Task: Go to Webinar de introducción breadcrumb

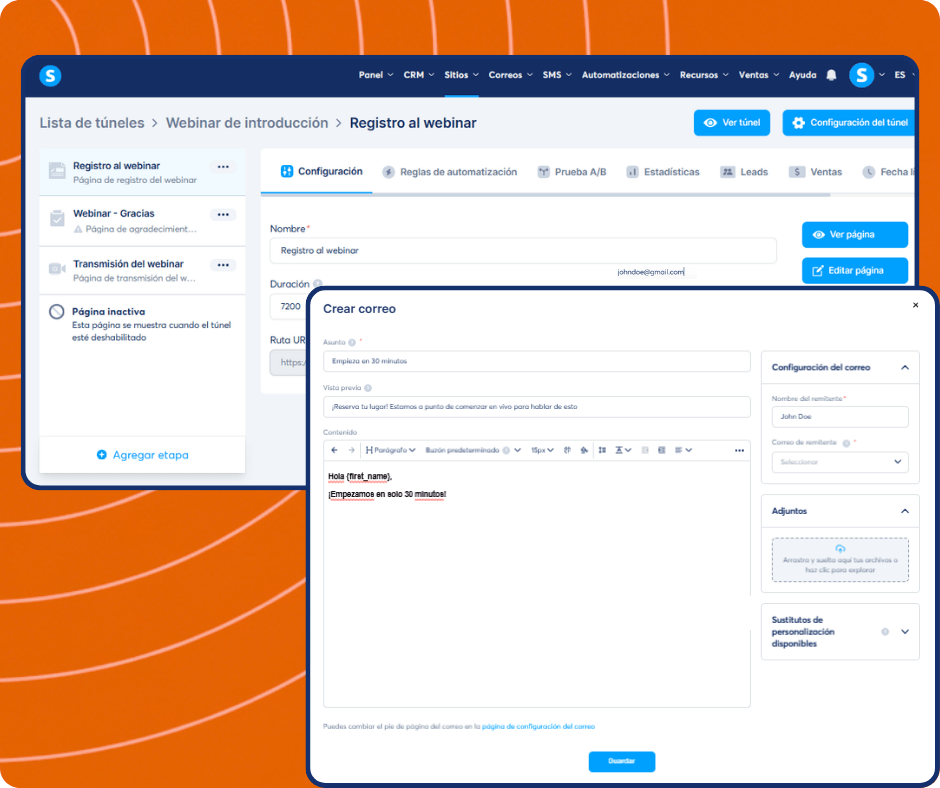Action: pos(247,123)
